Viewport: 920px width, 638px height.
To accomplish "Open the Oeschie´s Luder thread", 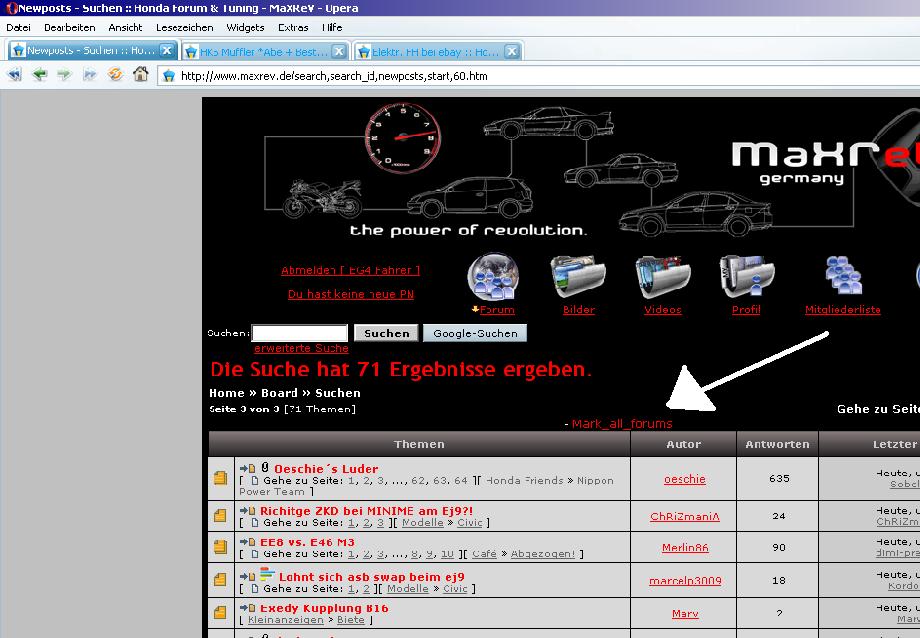I will (326, 468).
